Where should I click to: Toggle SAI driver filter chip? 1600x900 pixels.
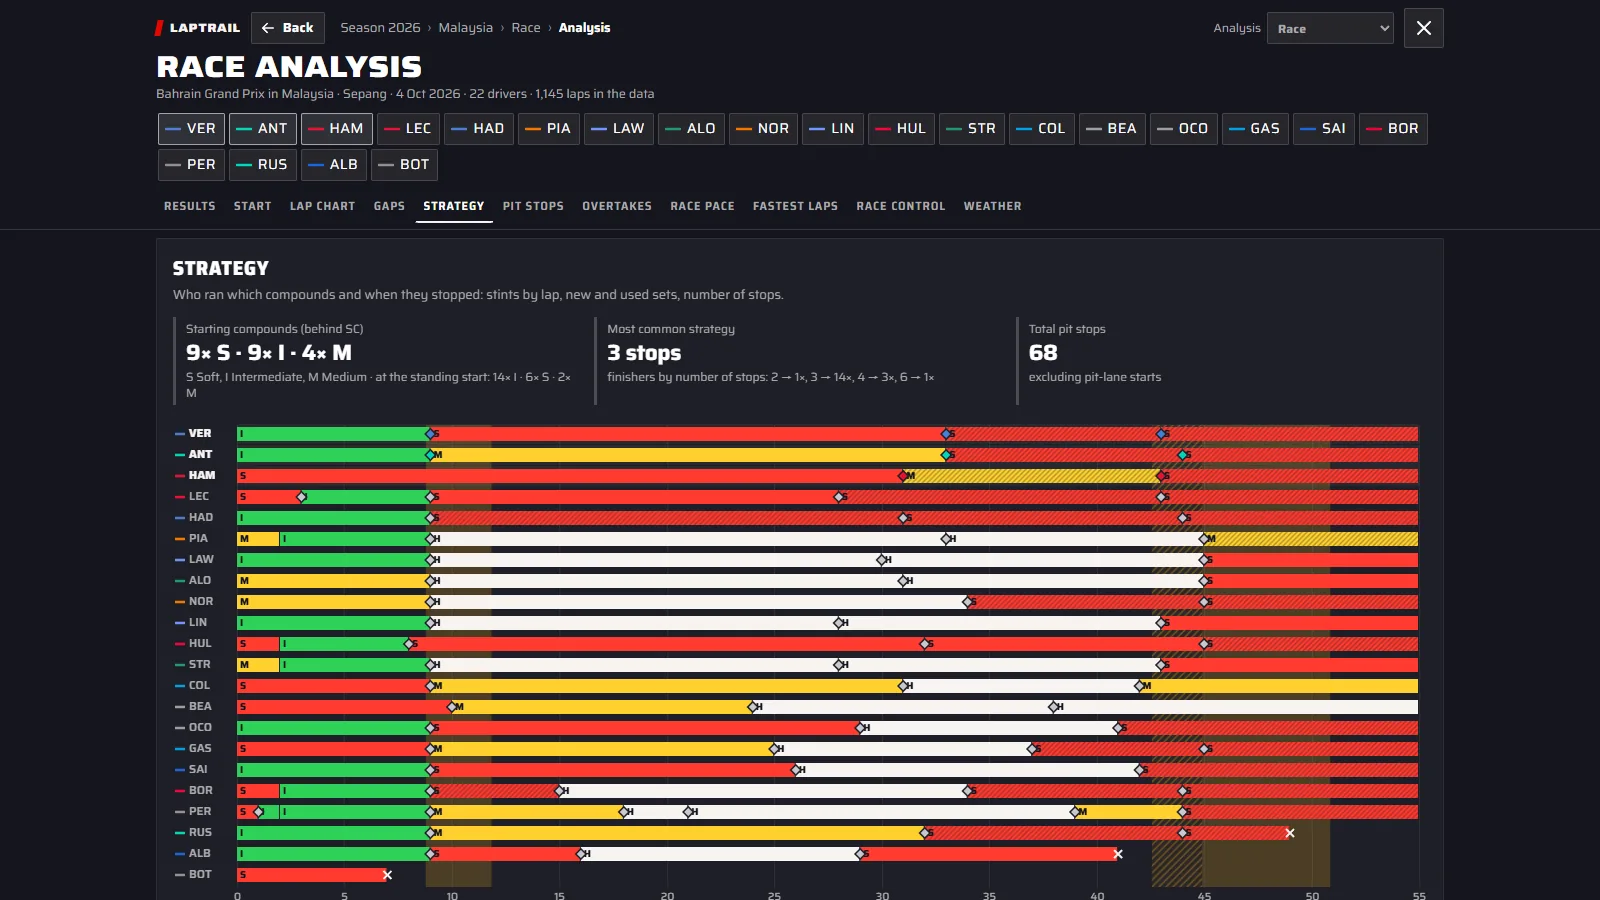[x=1324, y=129]
